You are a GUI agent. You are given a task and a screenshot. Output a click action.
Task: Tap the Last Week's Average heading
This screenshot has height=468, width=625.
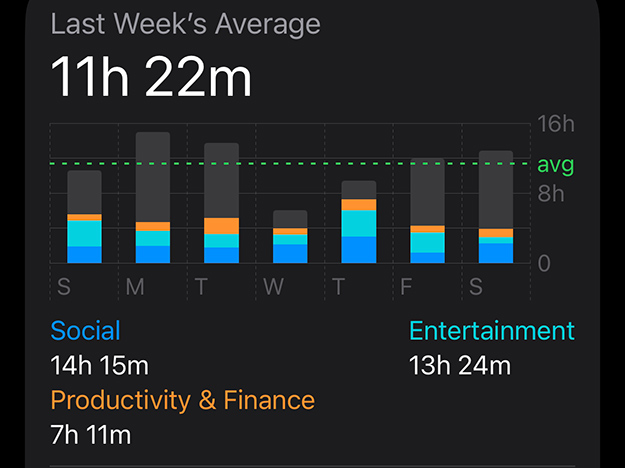click(186, 24)
